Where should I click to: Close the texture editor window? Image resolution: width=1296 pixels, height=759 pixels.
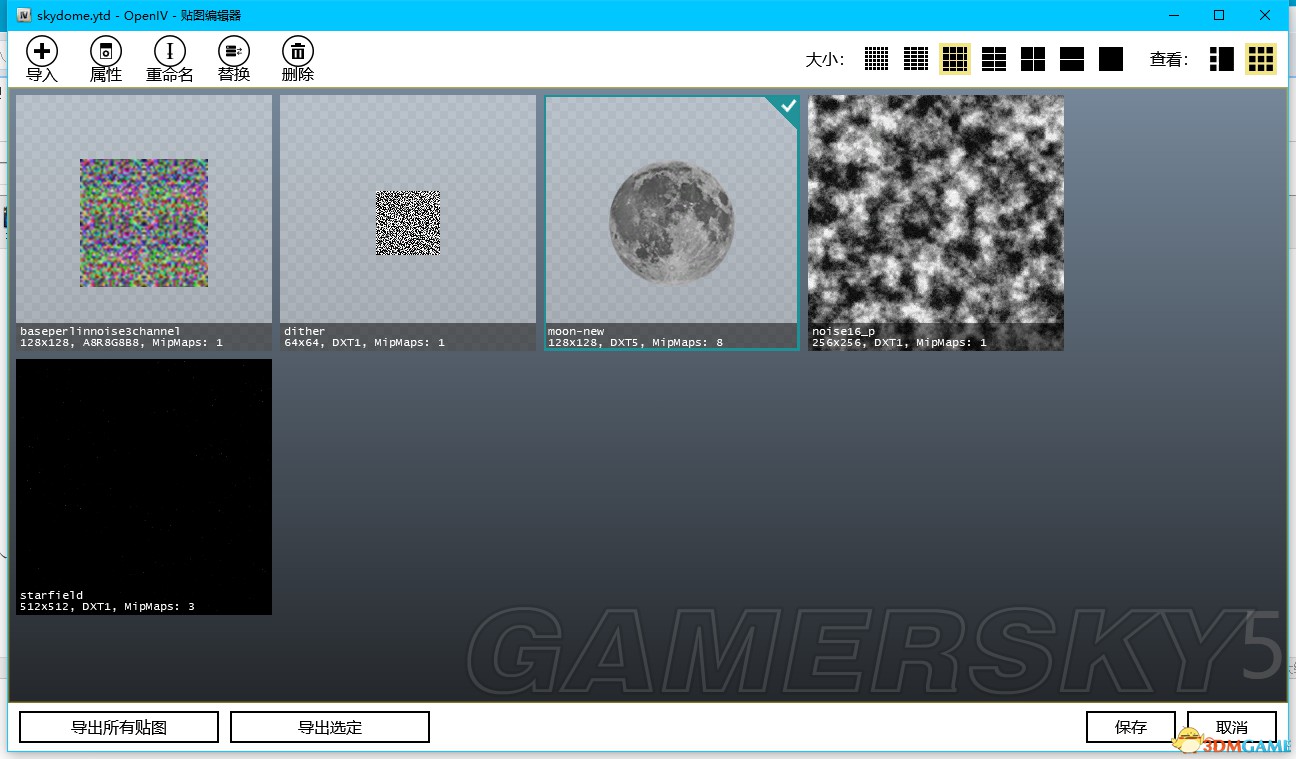click(1265, 15)
